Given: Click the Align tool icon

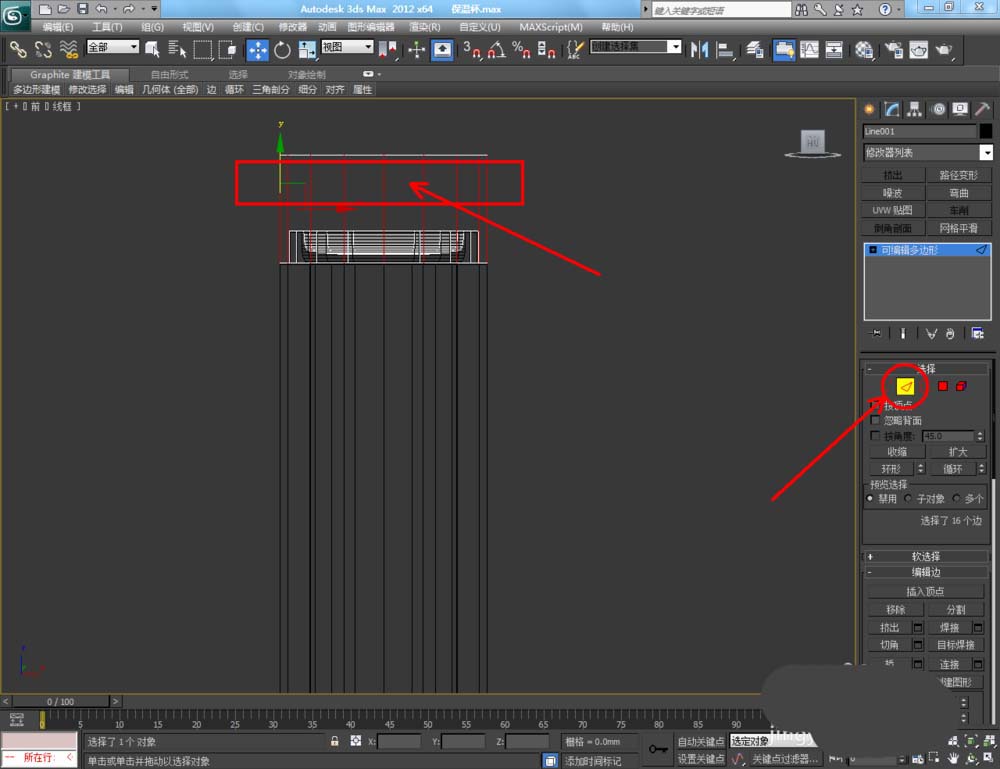Looking at the screenshot, I should click(x=724, y=50).
